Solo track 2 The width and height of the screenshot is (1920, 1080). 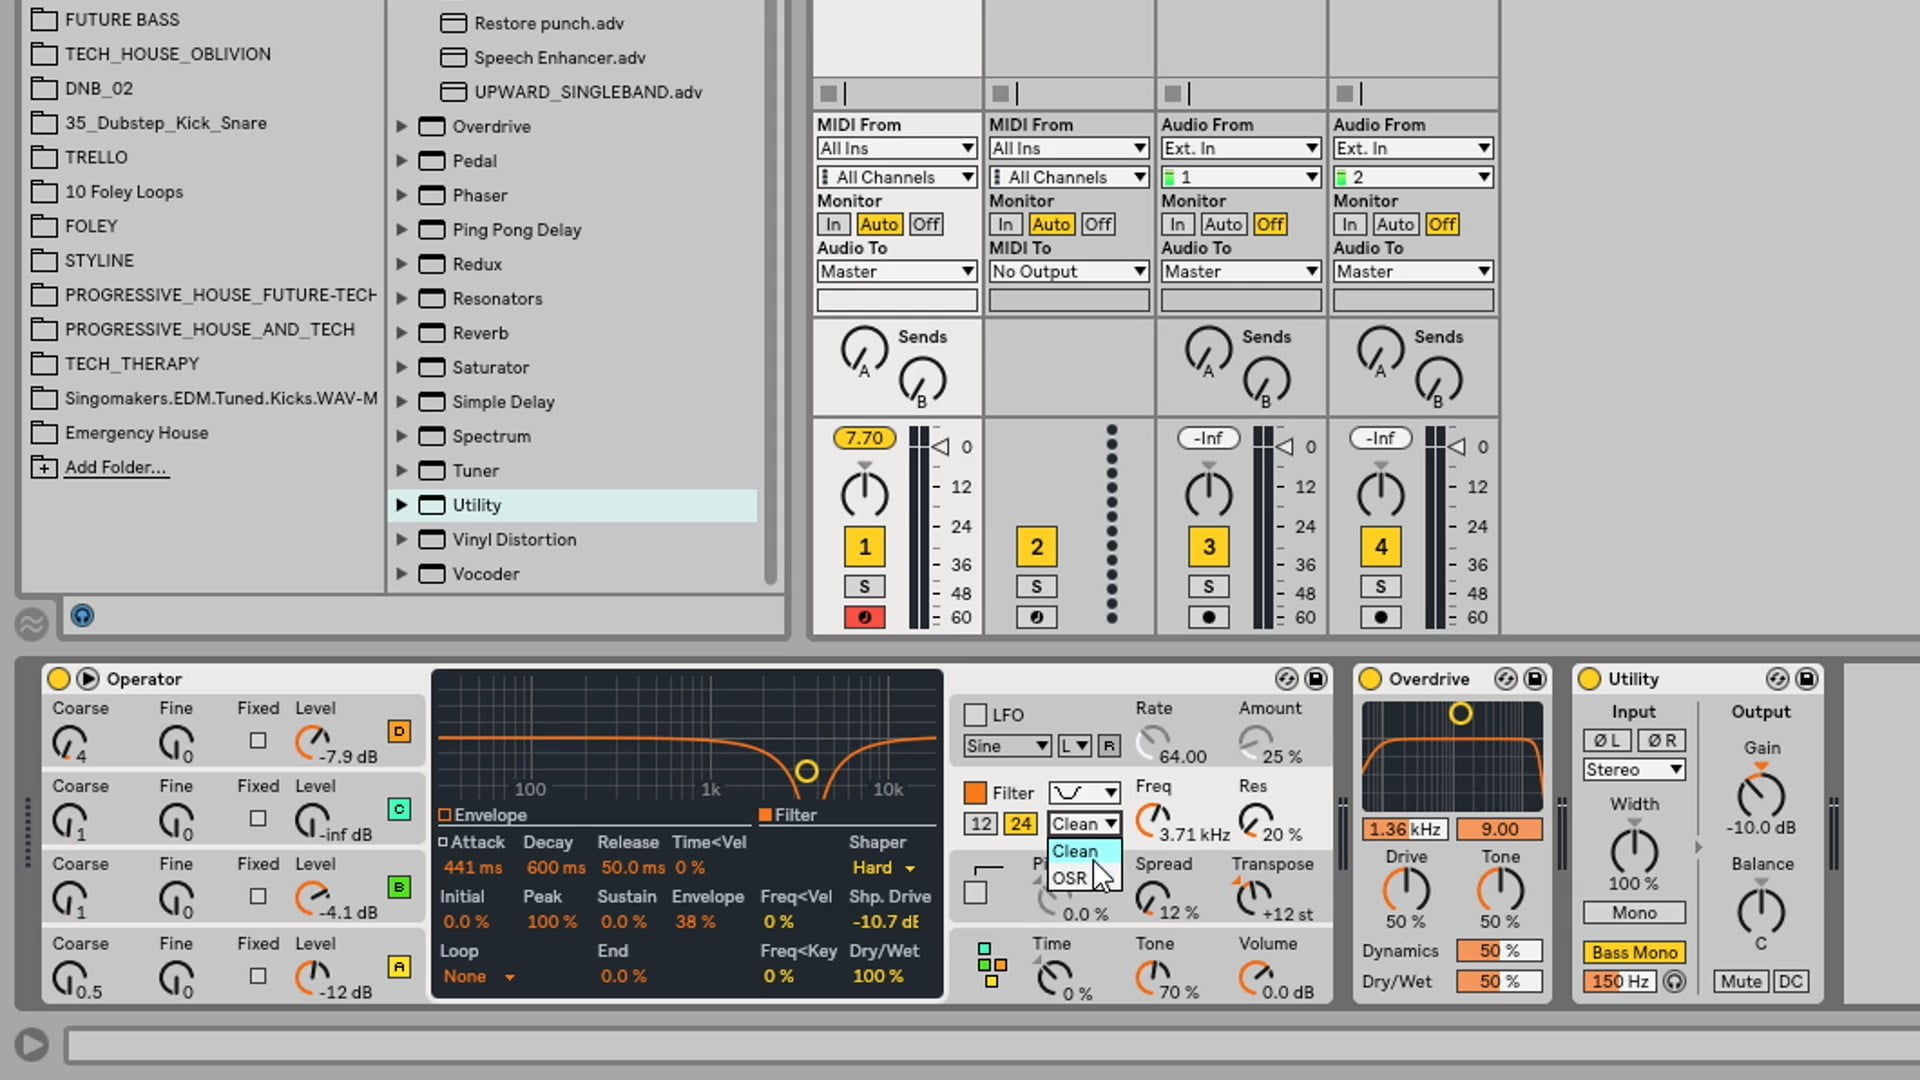pyautogui.click(x=1036, y=587)
